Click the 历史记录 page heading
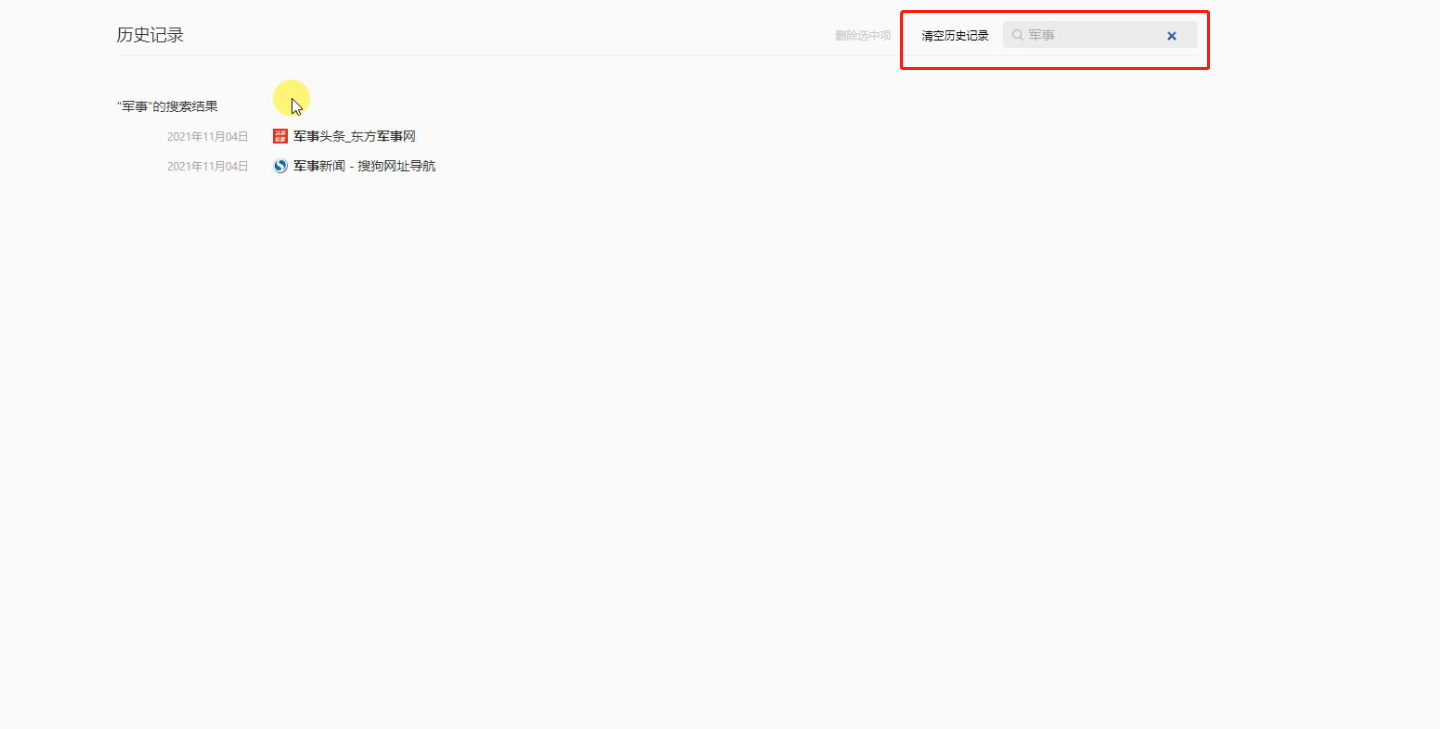Image resolution: width=1440 pixels, height=729 pixels. pos(150,35)
